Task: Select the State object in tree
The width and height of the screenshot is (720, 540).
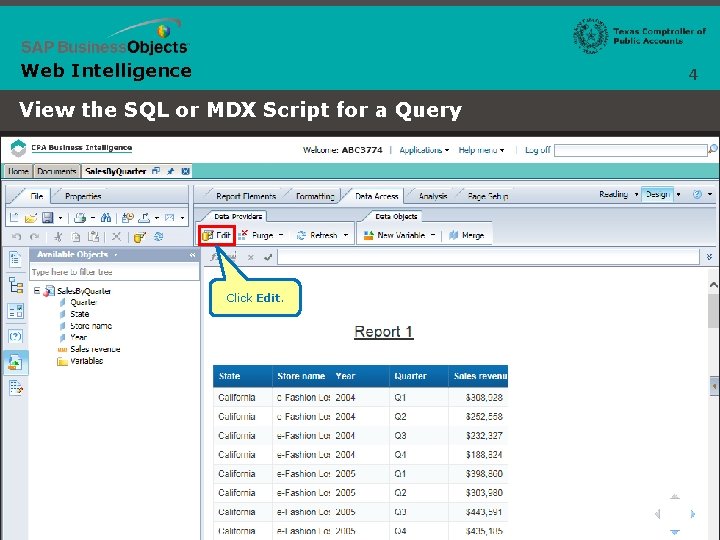Action: click(x=79, y=314)
